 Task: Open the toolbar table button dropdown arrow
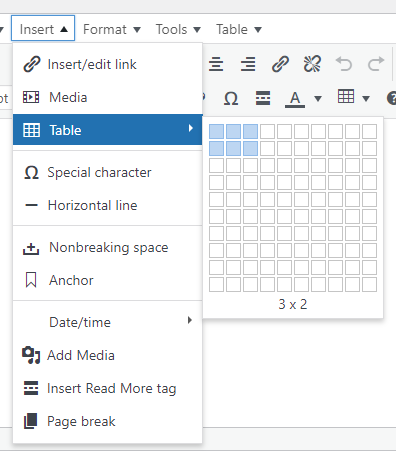pyautogui.click(x=366, y=99)
